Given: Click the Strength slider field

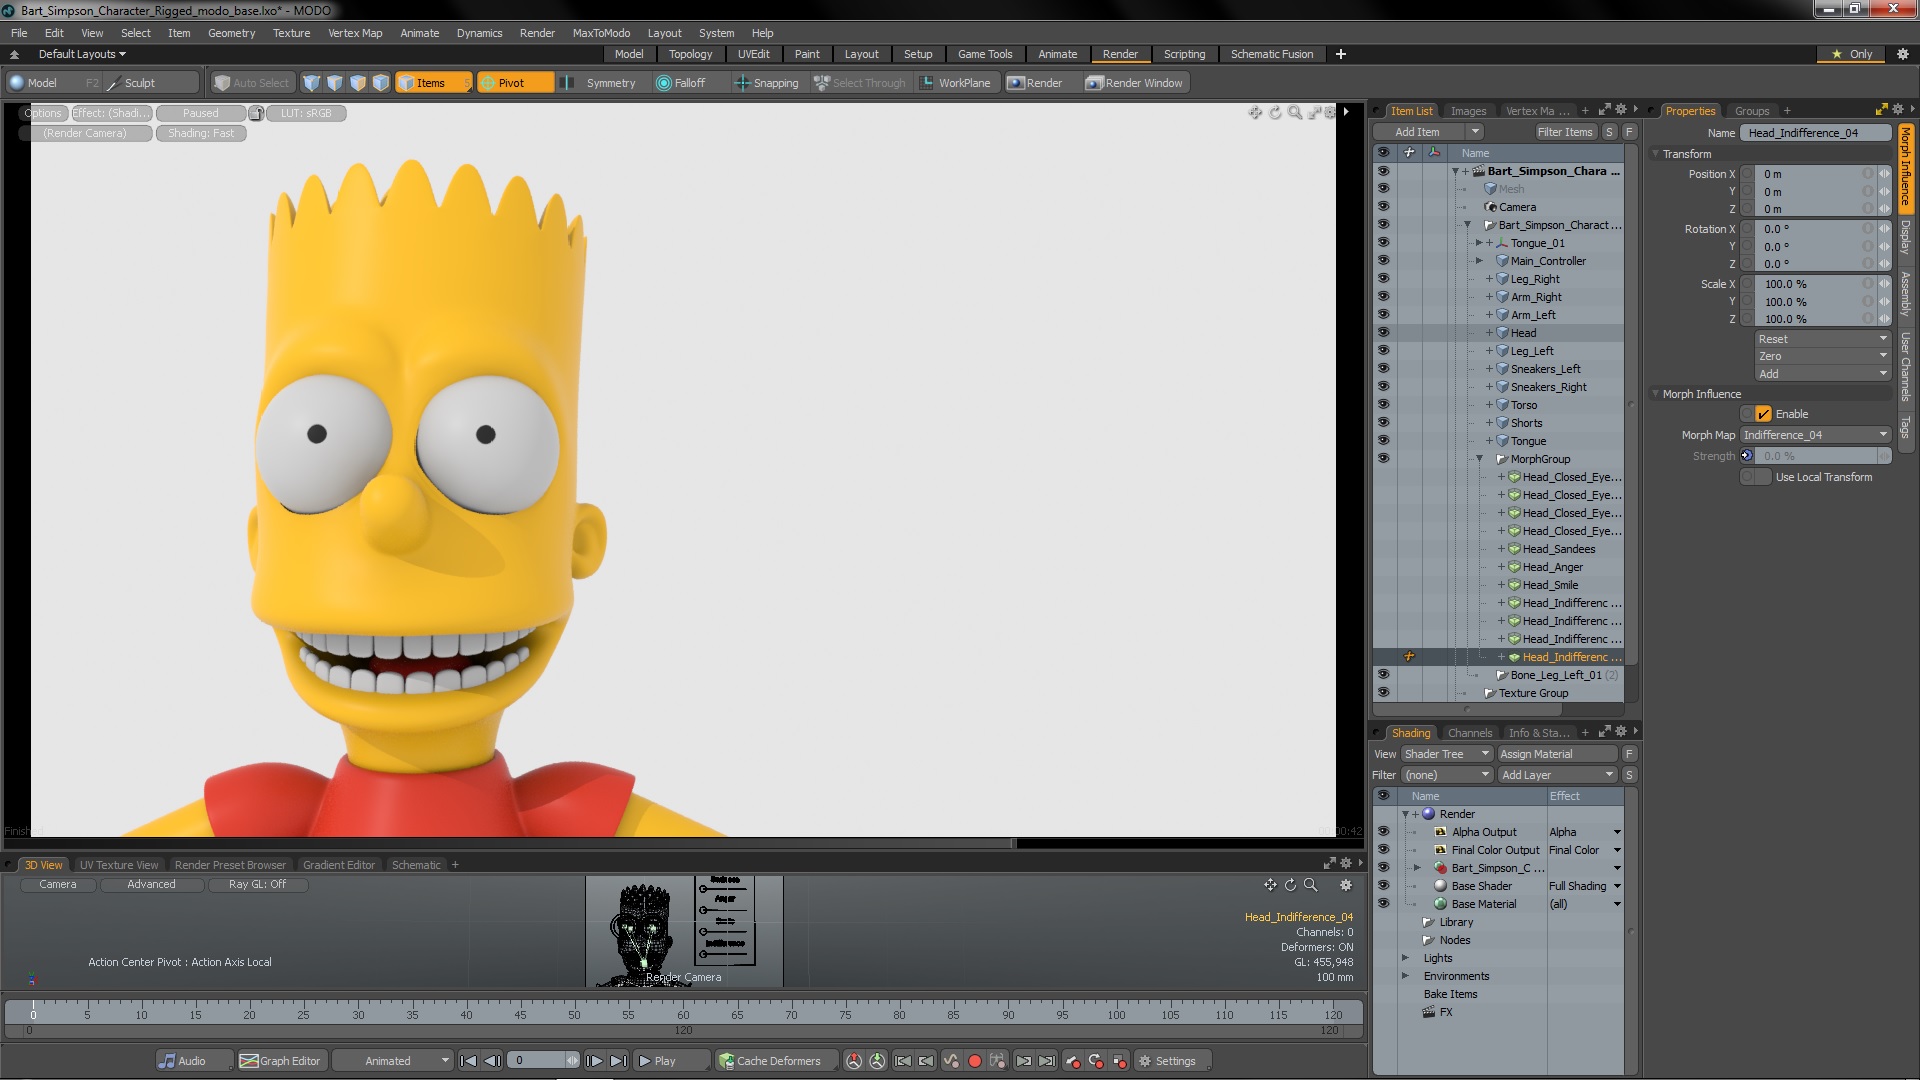Looking at the screenshot, I should coord(1815,456).
